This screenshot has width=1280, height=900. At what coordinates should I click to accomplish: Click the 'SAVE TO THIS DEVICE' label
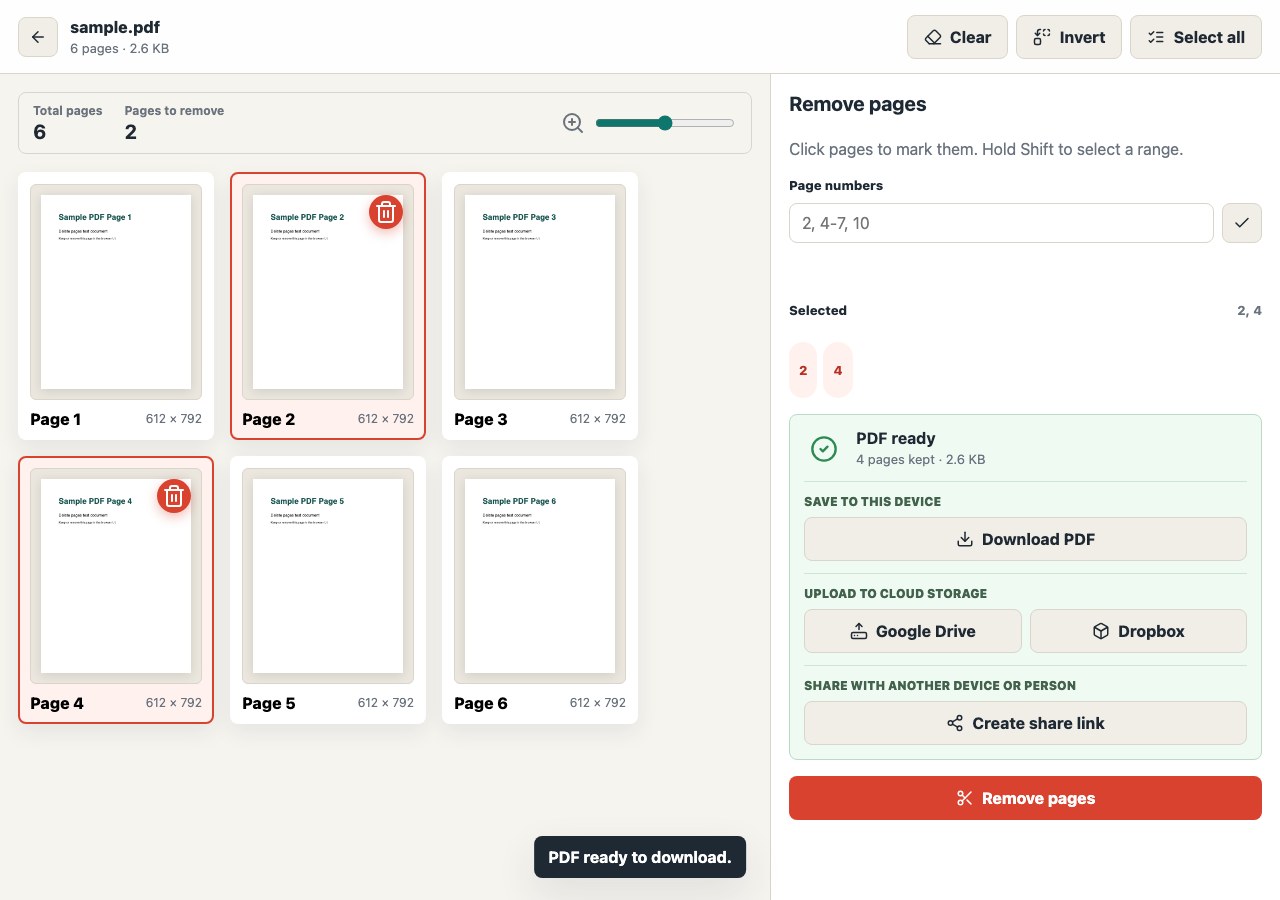[872, 501]
